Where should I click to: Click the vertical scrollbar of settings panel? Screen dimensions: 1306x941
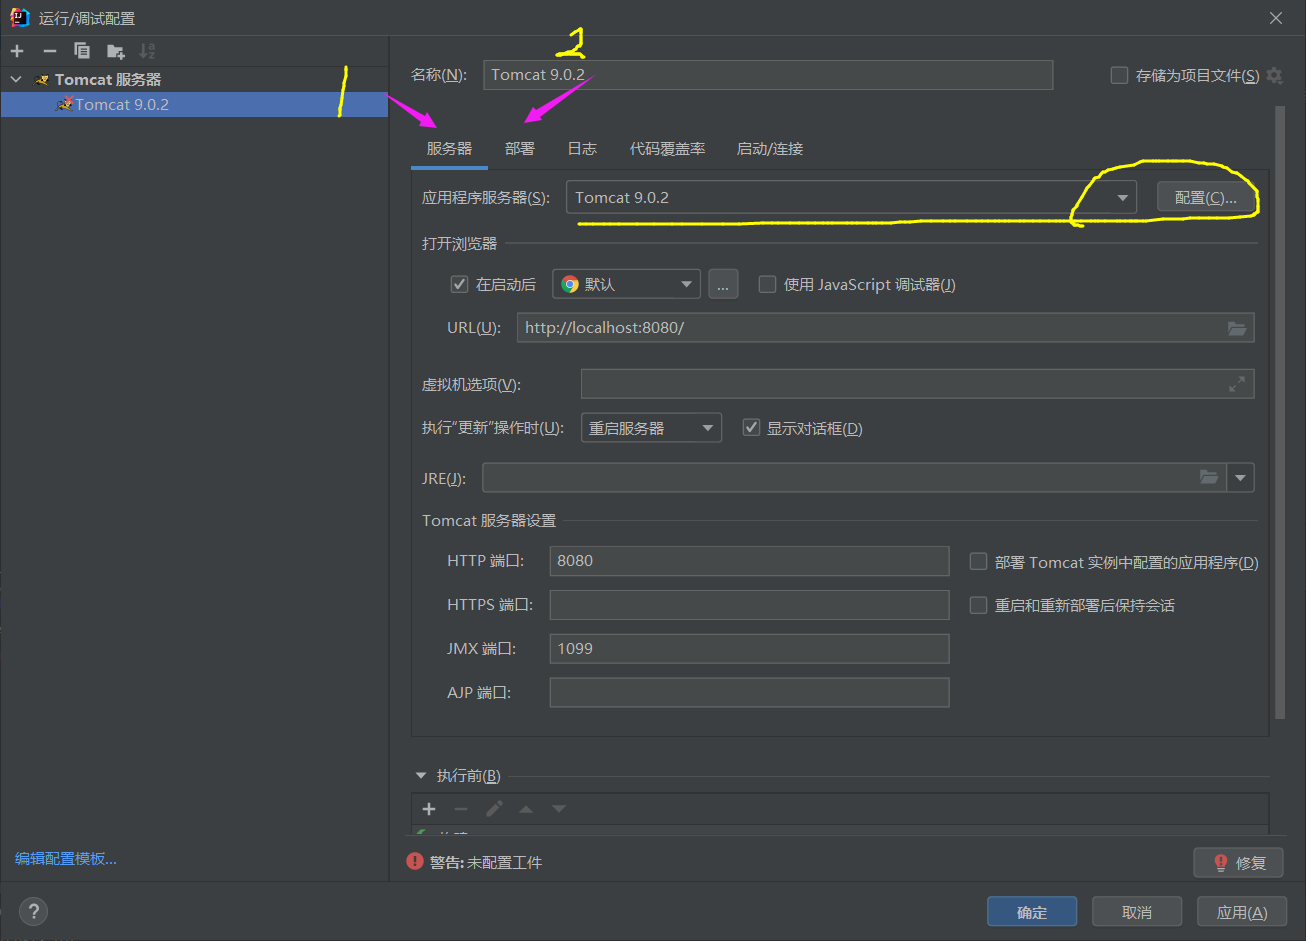pos(1280,412)
